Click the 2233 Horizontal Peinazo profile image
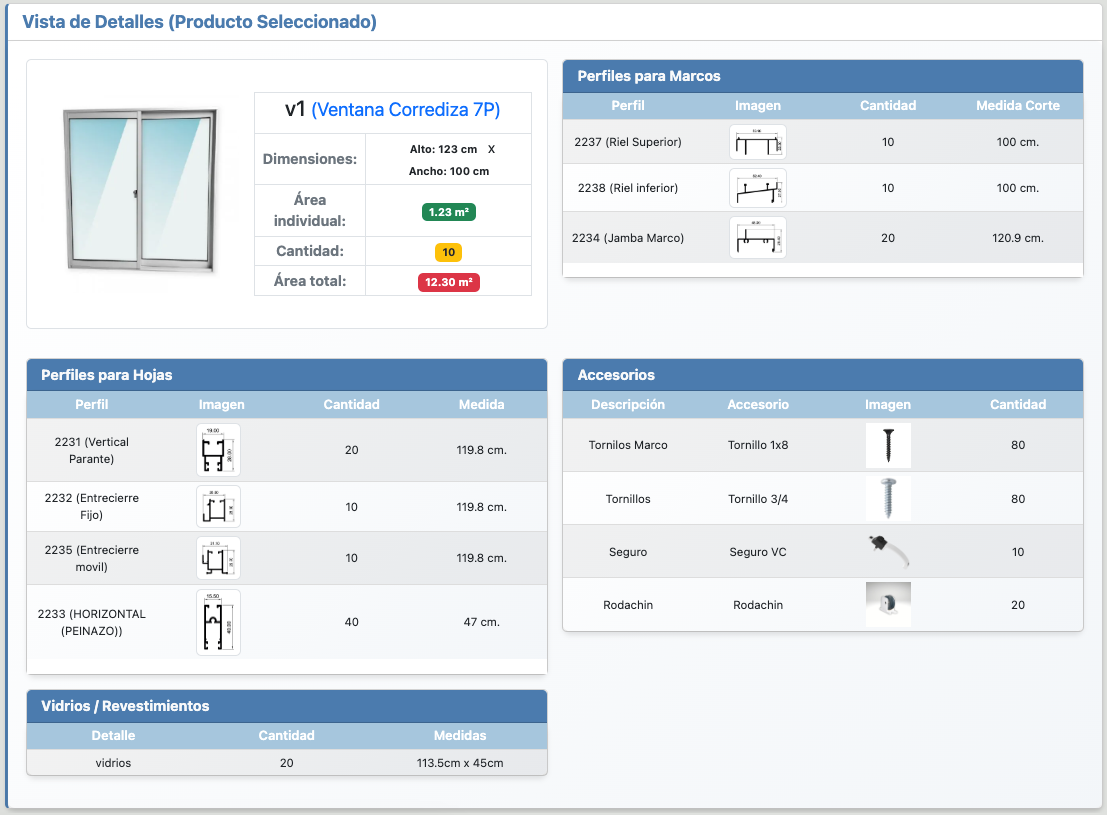1107x815 pixels. click(x=218, y=622)
